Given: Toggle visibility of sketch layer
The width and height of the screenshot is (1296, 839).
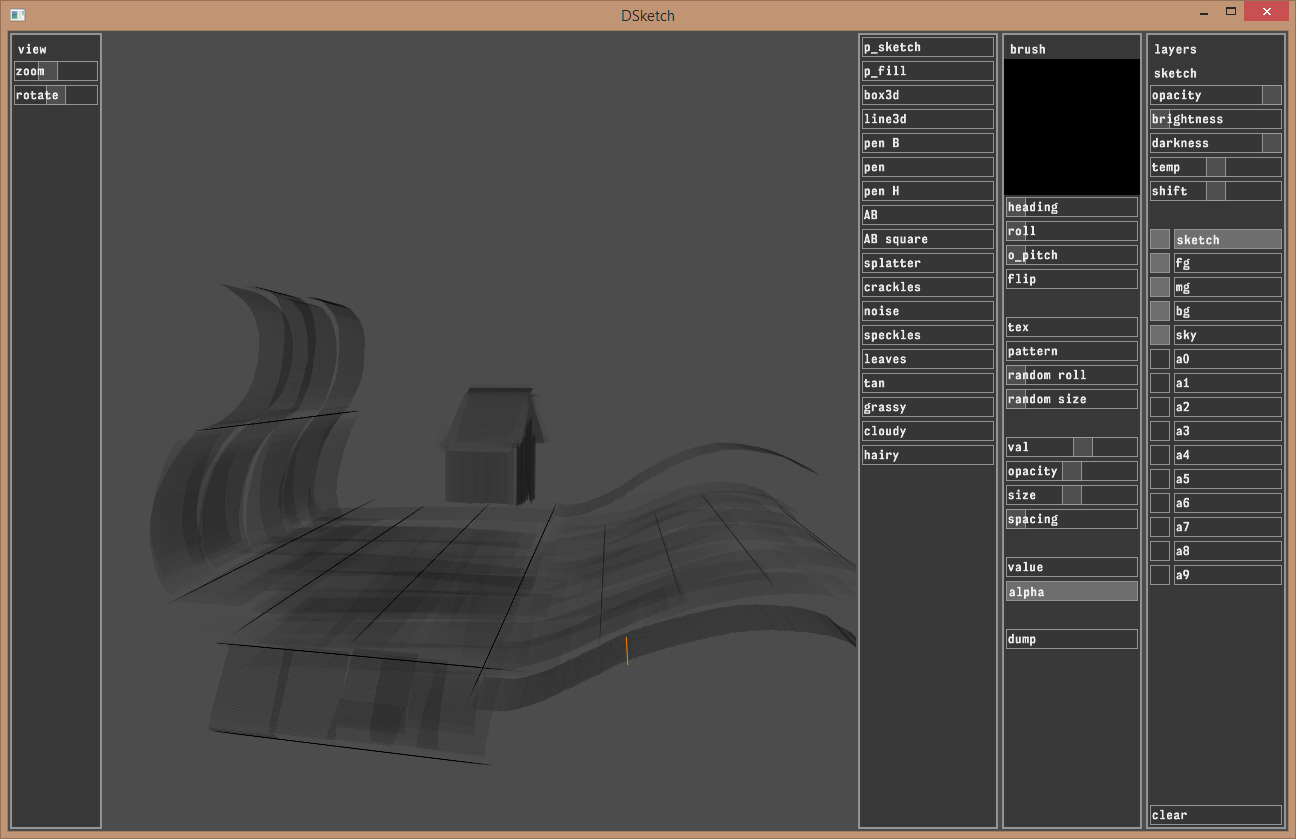Looking at the screenshot, I should click(x=1159, y=239).
